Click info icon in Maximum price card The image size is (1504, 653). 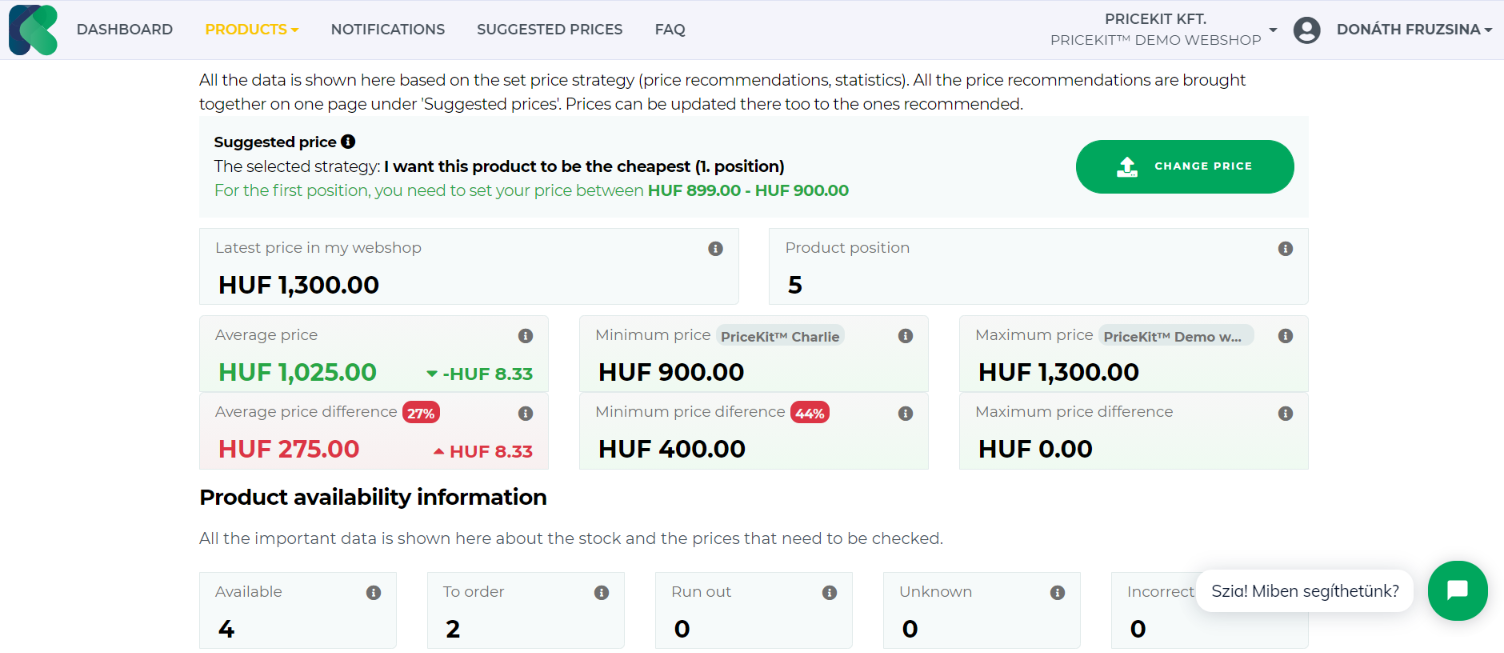point(1285,336)
